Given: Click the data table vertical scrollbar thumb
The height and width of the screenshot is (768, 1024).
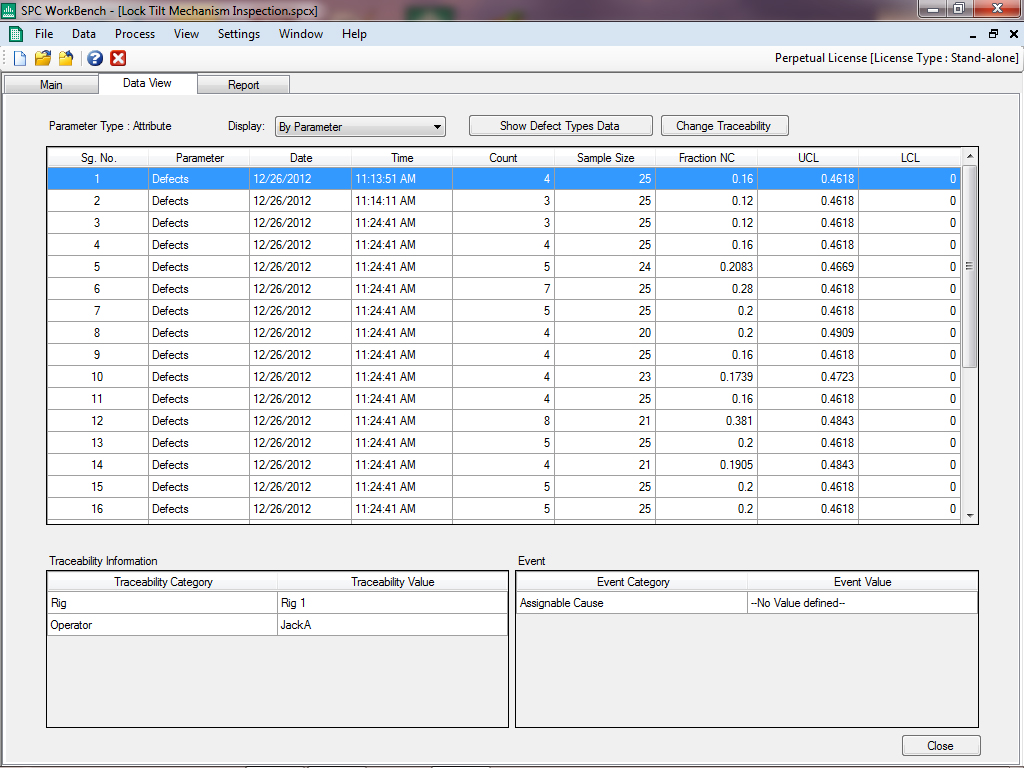Looking at the screenshot, I should (970, 266).
